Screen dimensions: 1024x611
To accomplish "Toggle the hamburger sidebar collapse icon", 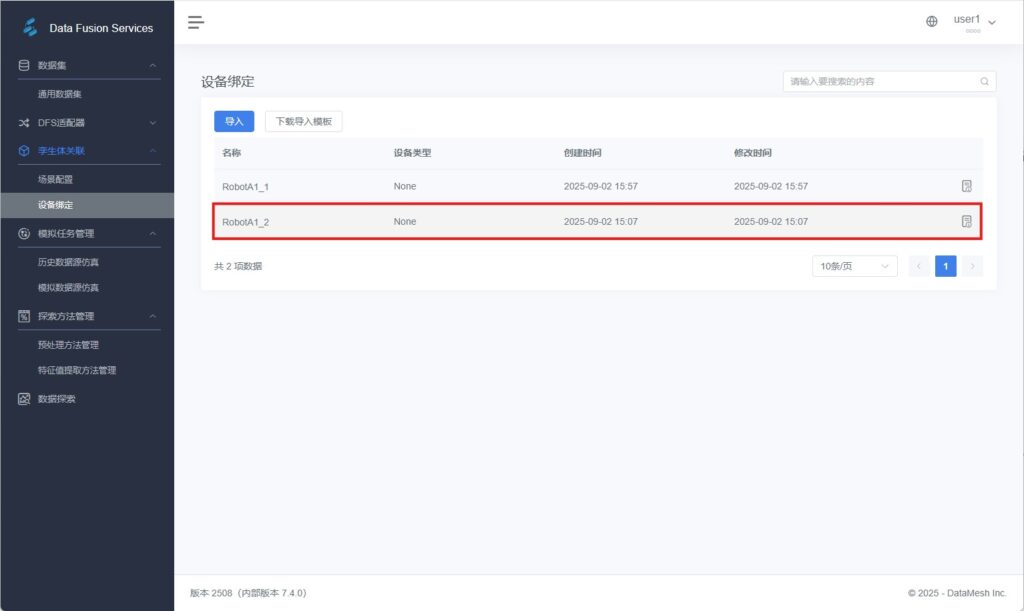I will [x=196, y=22].
